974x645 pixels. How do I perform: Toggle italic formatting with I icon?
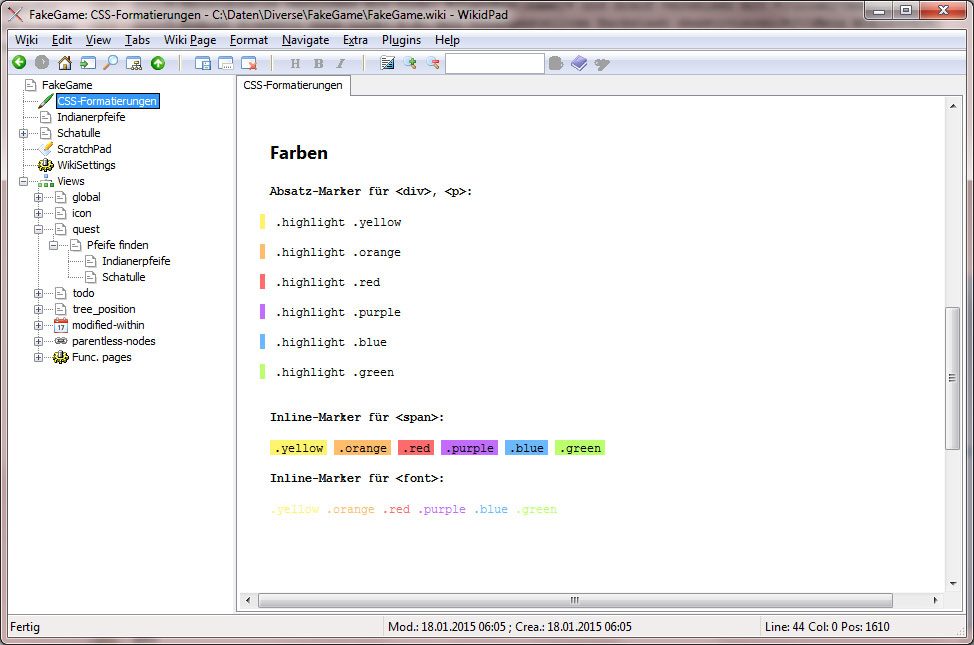[342, 63]
